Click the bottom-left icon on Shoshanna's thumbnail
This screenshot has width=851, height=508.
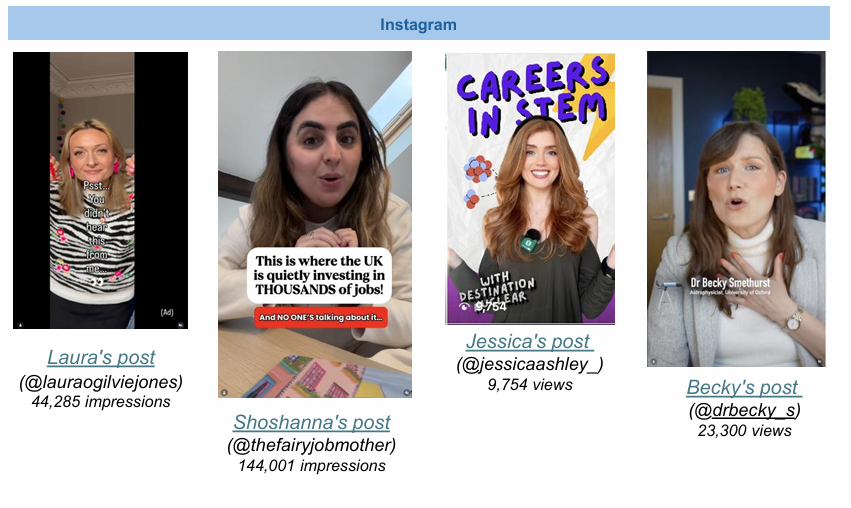(x=224, y=392)
